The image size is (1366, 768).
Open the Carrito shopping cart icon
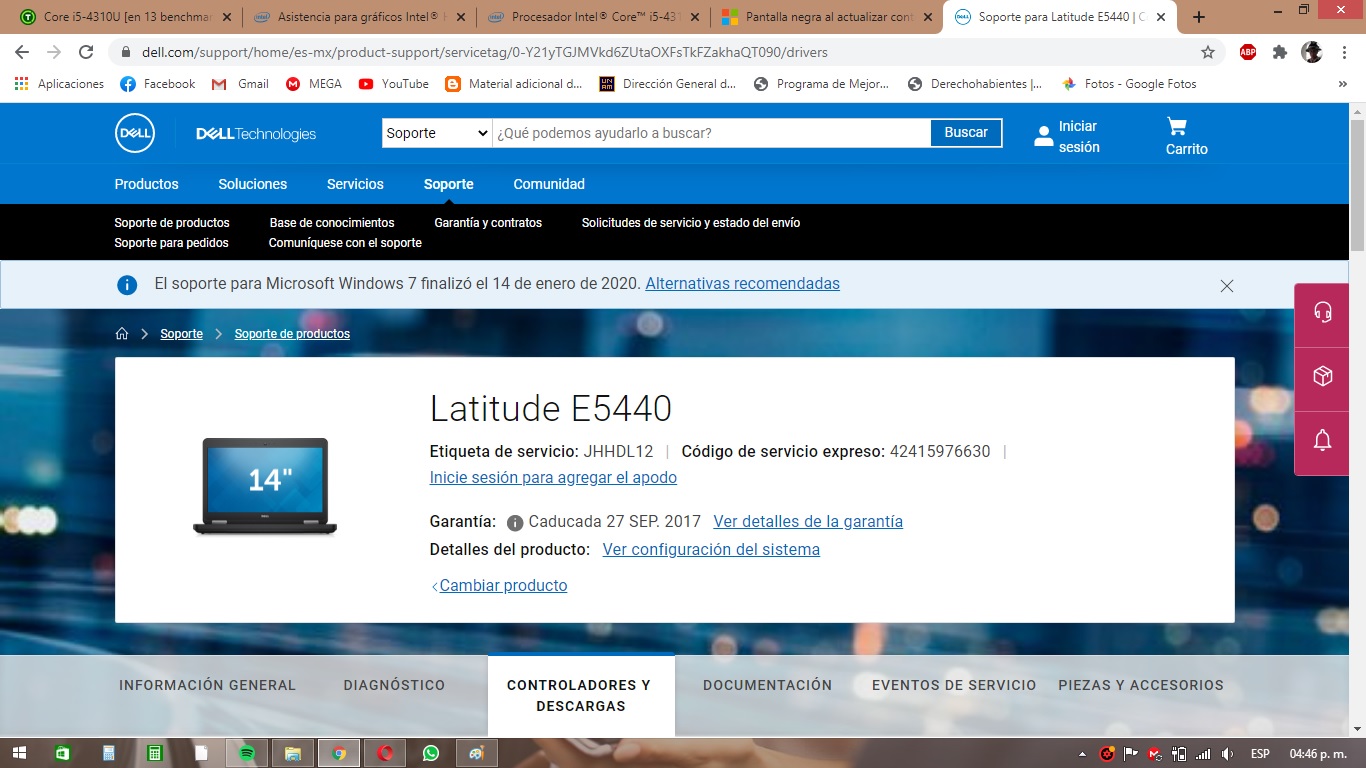(1177, 127)
